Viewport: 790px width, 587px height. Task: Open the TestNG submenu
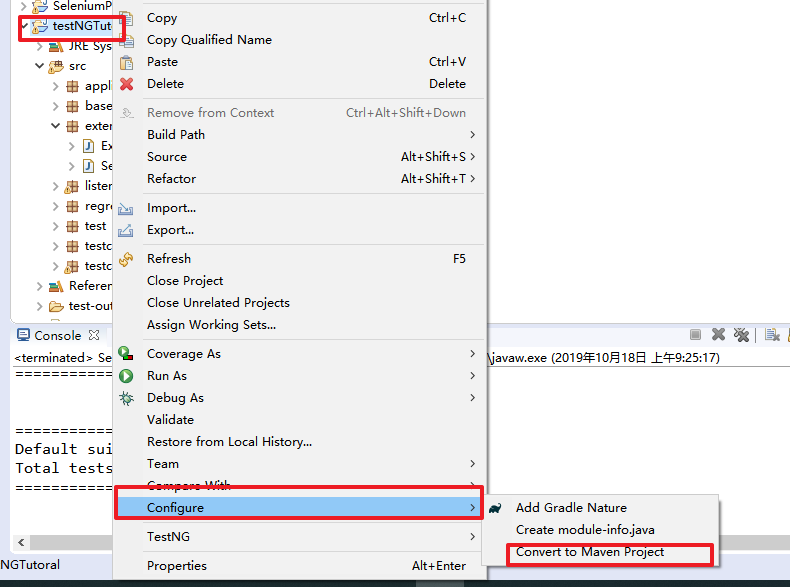pos(300,537)
